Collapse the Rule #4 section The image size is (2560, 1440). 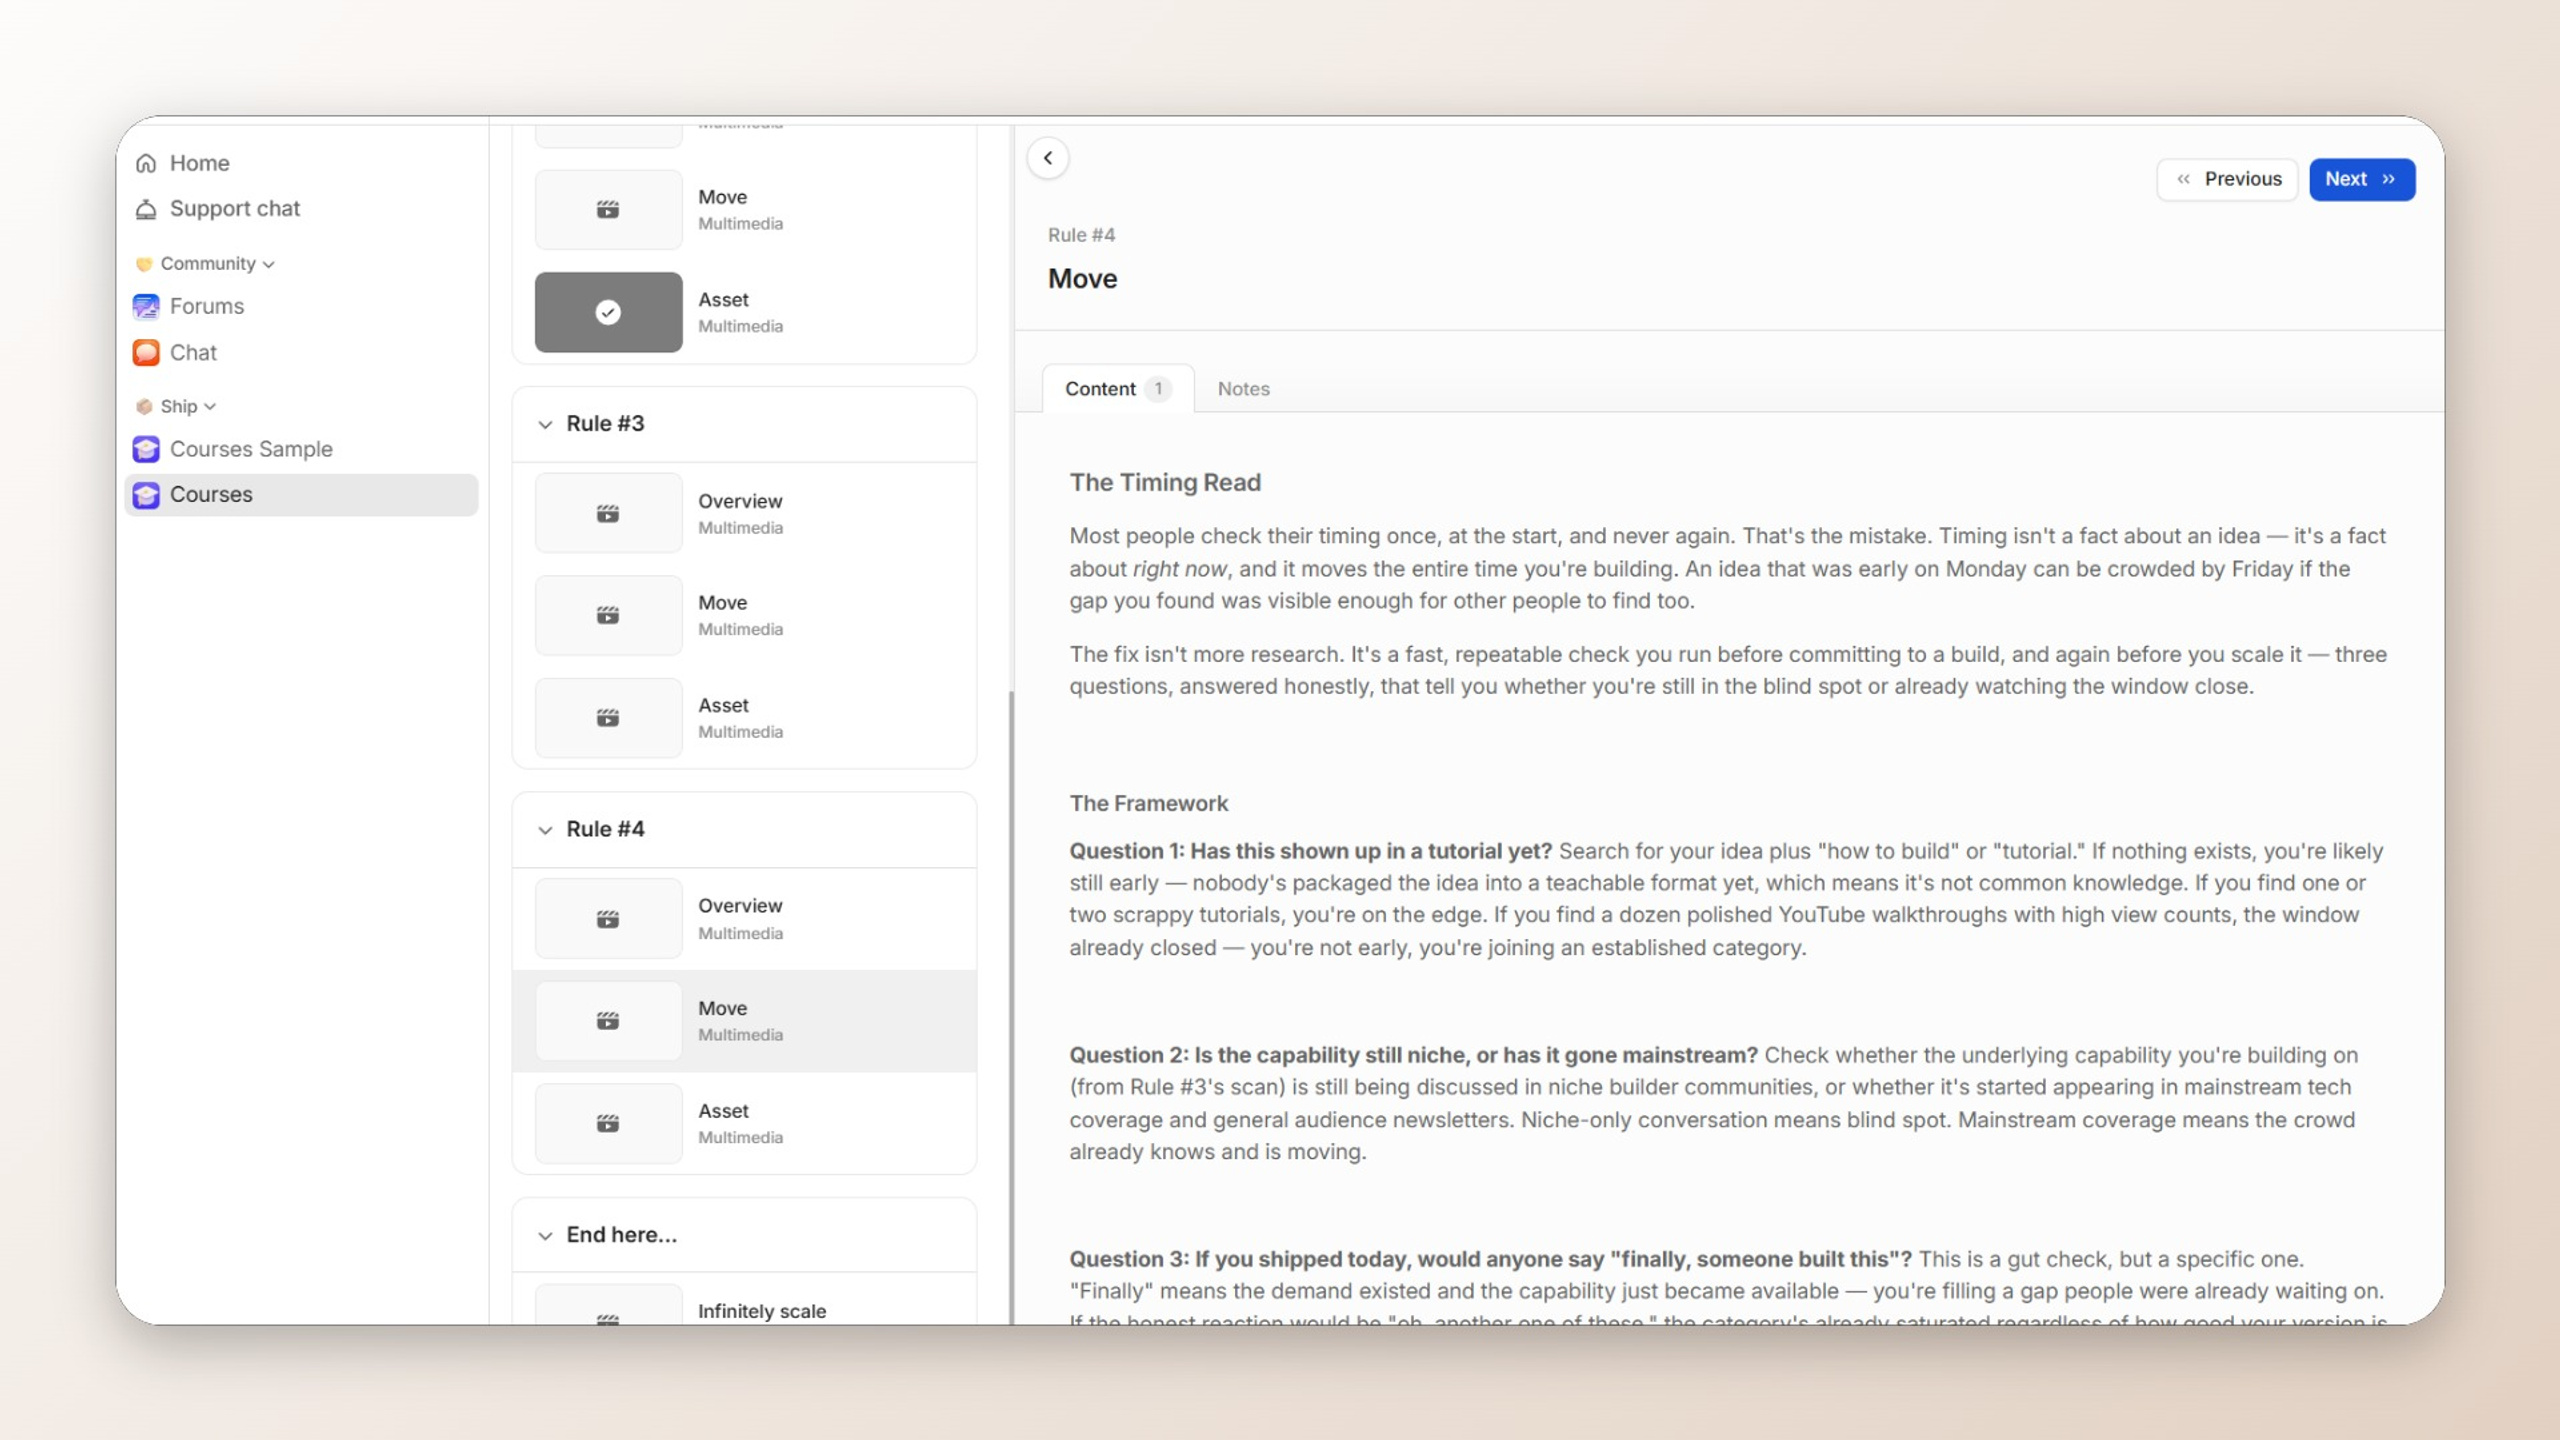pos(545,829)
